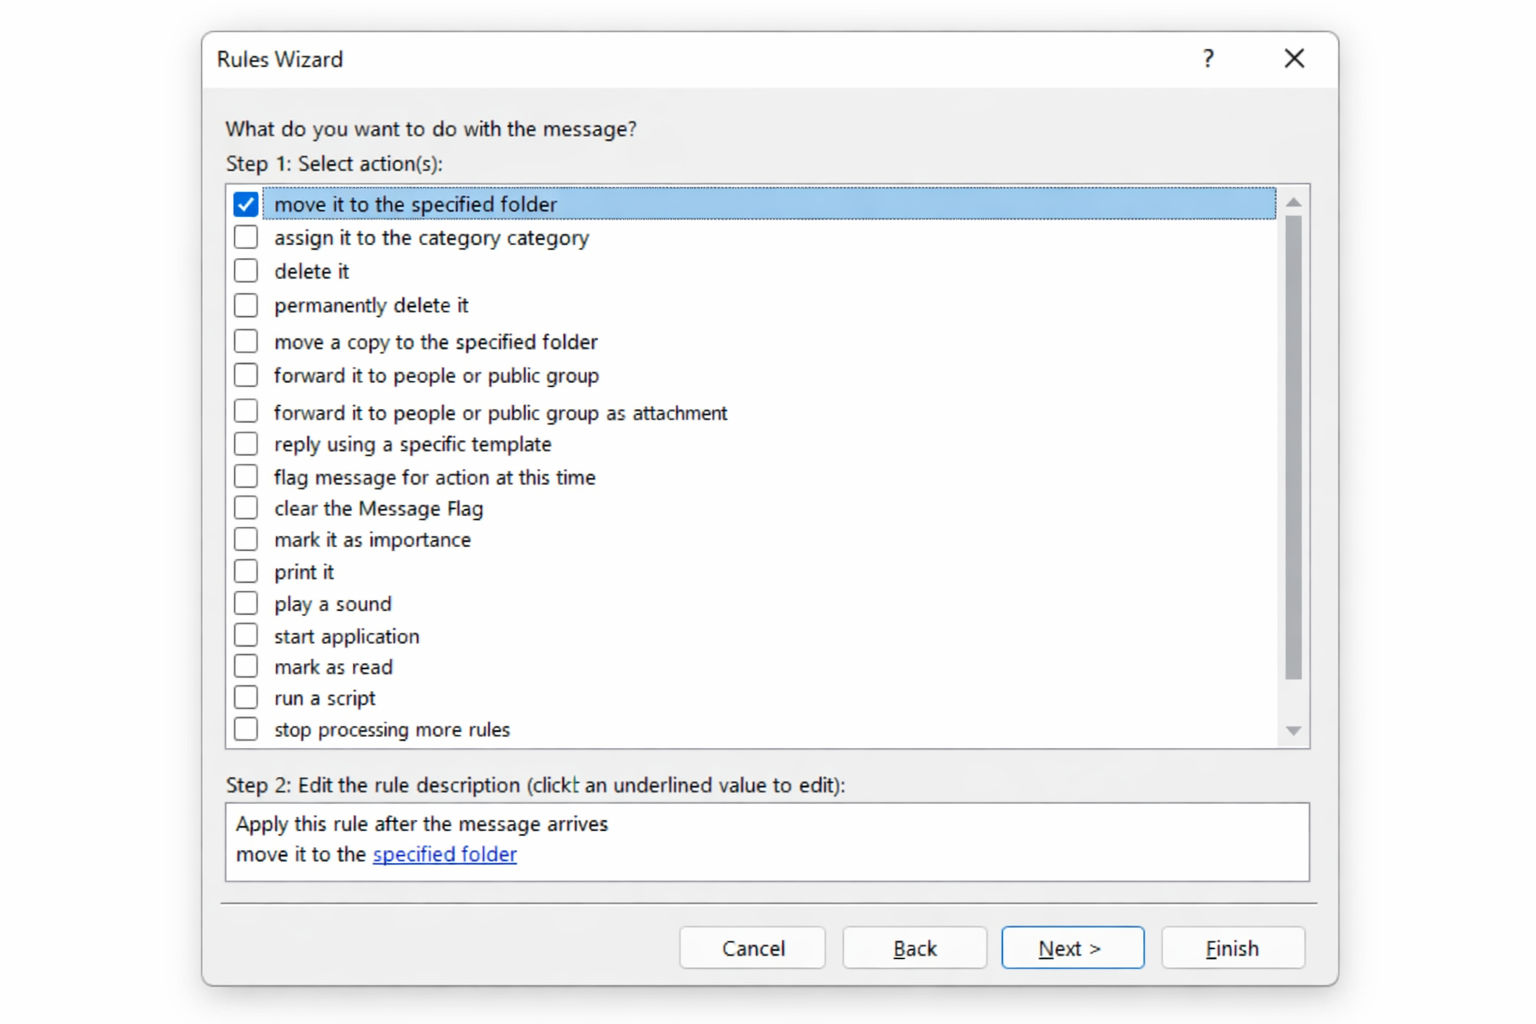Check 'flag message for action at this time'
Viewport: 1536px width, 1024px height.
(x=245, y=476)
